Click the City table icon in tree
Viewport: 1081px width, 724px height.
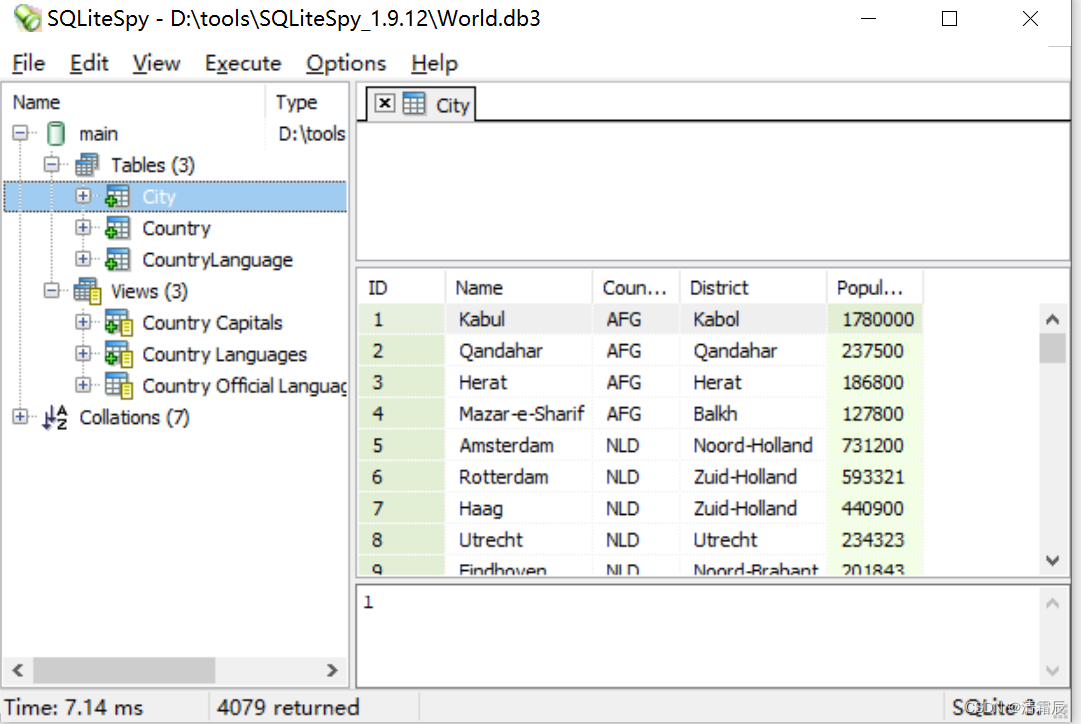pyautogui.click(x=117, y=197)
